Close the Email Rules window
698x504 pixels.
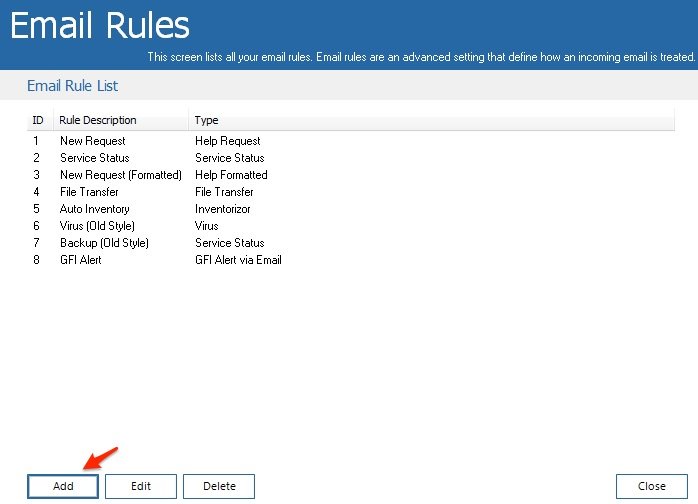point(651,486)
